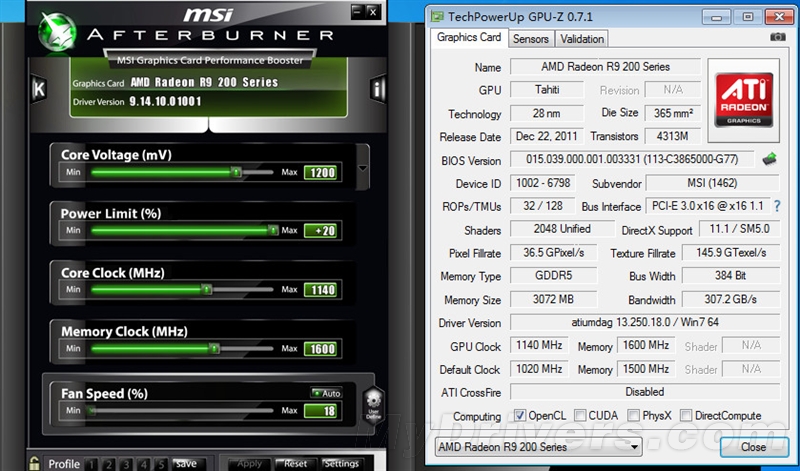Screen dimensions: 800x471
Task: Minimize the GPU-Z window
Action: click(x=716, y=17)
